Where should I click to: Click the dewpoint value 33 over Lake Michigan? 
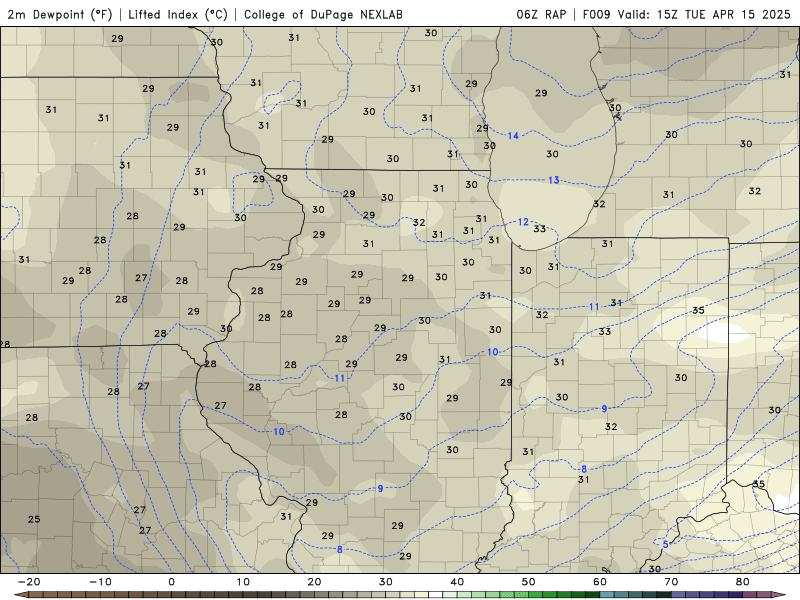[x=540, y=229]
